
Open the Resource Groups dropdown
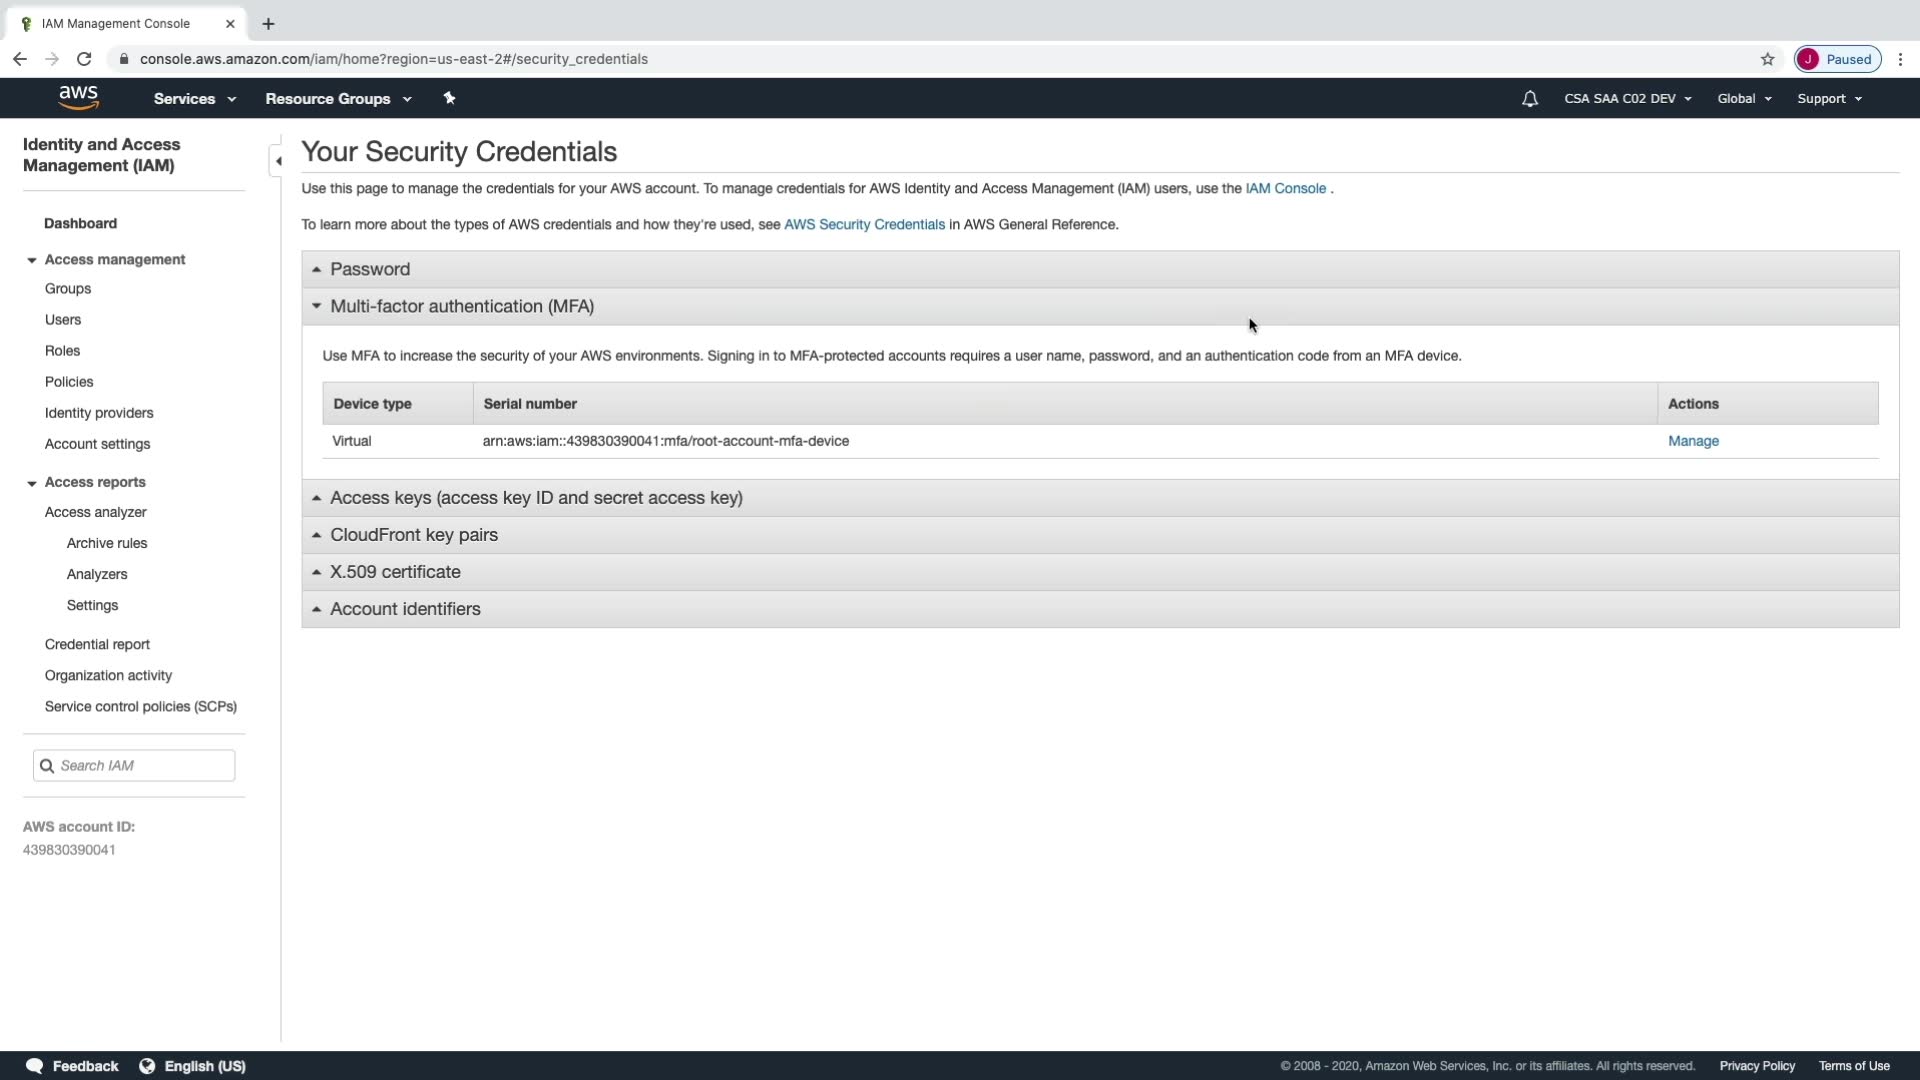(337, 99)
